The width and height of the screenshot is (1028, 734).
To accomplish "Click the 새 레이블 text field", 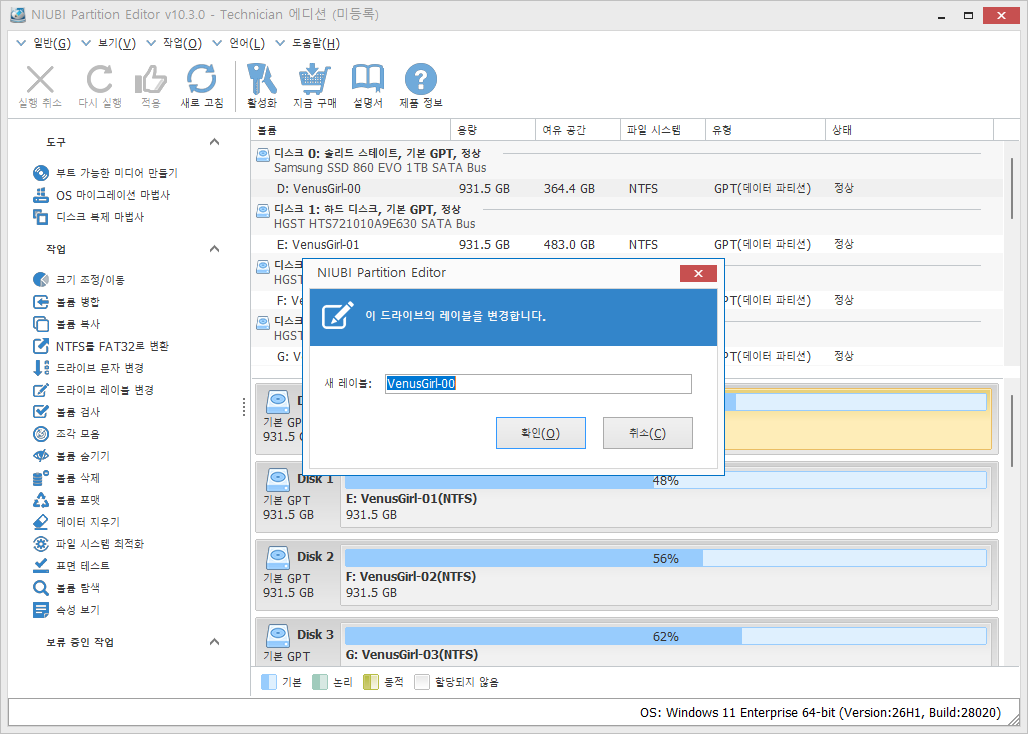I will (538, 383).
